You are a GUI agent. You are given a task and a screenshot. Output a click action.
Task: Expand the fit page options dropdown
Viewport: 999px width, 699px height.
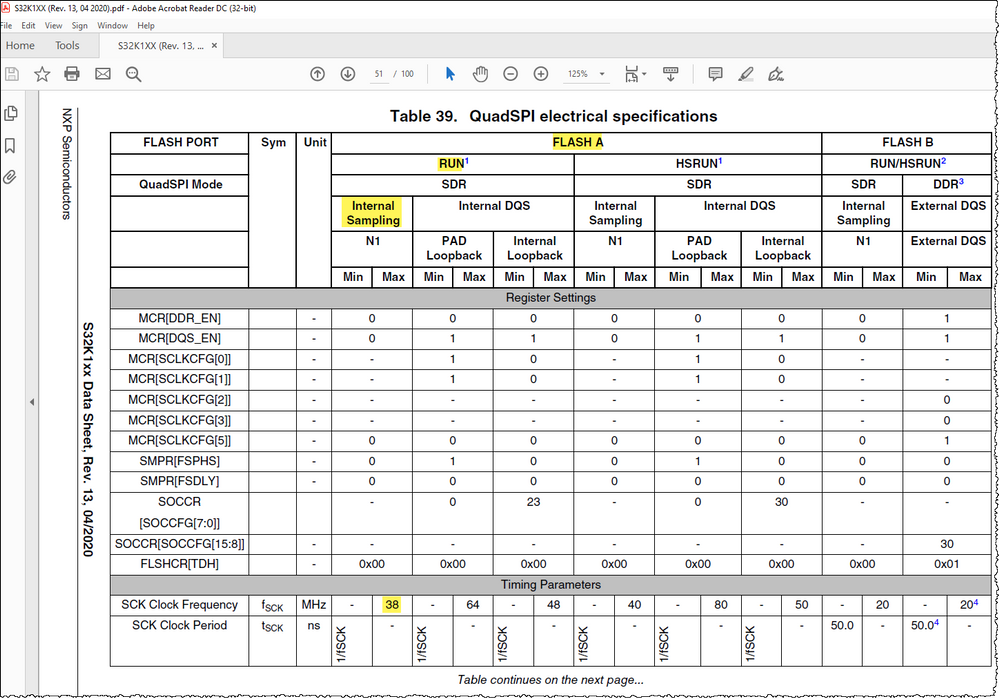(644, 74)
